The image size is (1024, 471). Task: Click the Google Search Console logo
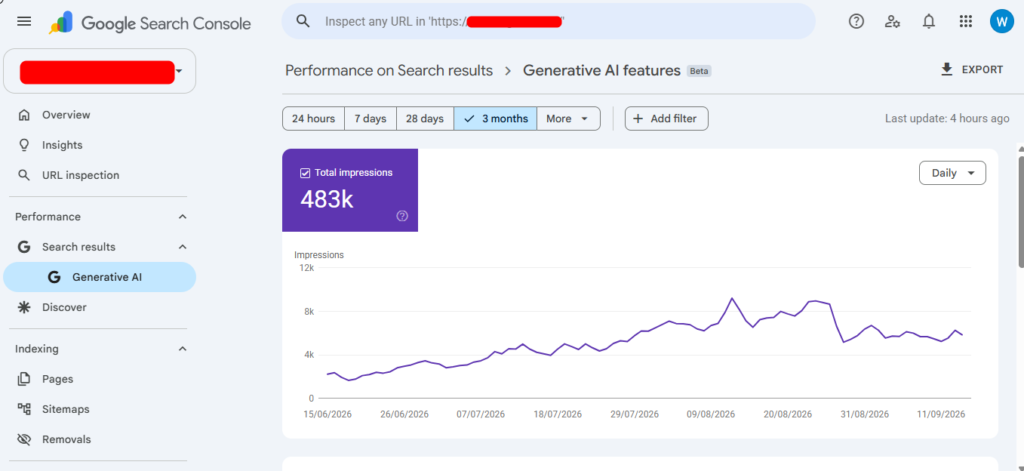[150, 23]
